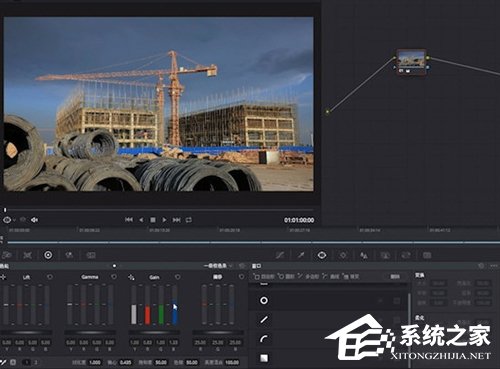Toggle viewer bypass eye icon

click(x=7, y=220)
